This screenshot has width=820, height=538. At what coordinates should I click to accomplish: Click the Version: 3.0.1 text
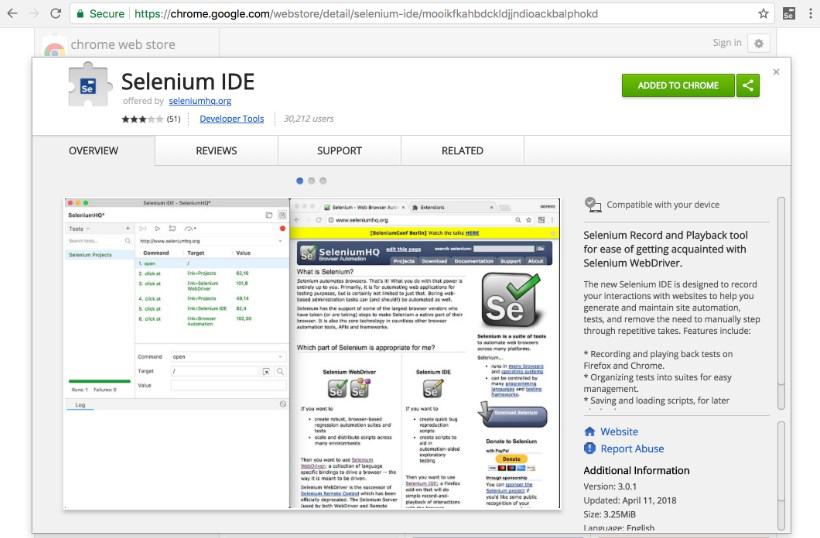click(x=610, y=487)
